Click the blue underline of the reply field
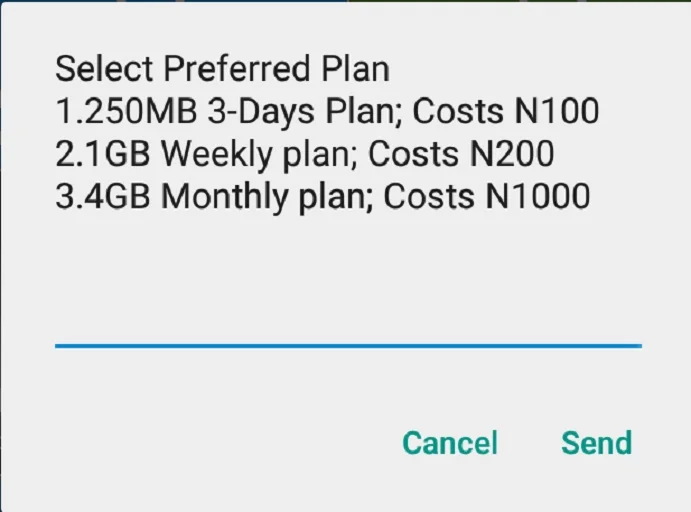This screenshot has height=512, width=691. (x=348, y=346)
